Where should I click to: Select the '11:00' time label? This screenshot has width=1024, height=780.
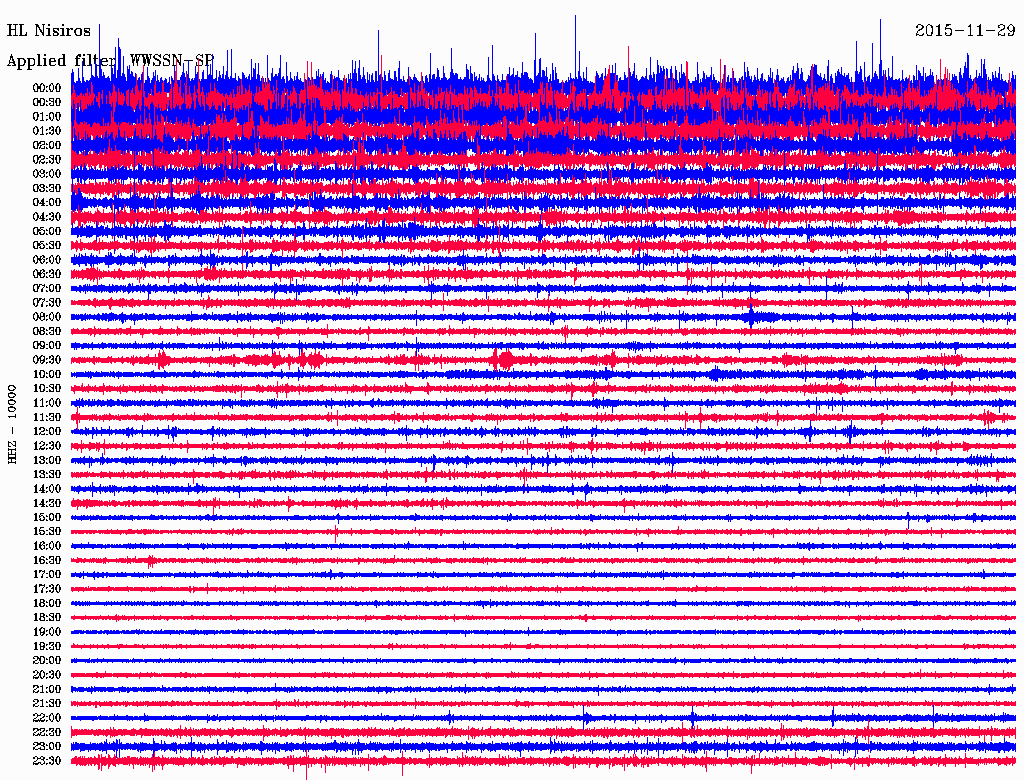coord(47,403)
